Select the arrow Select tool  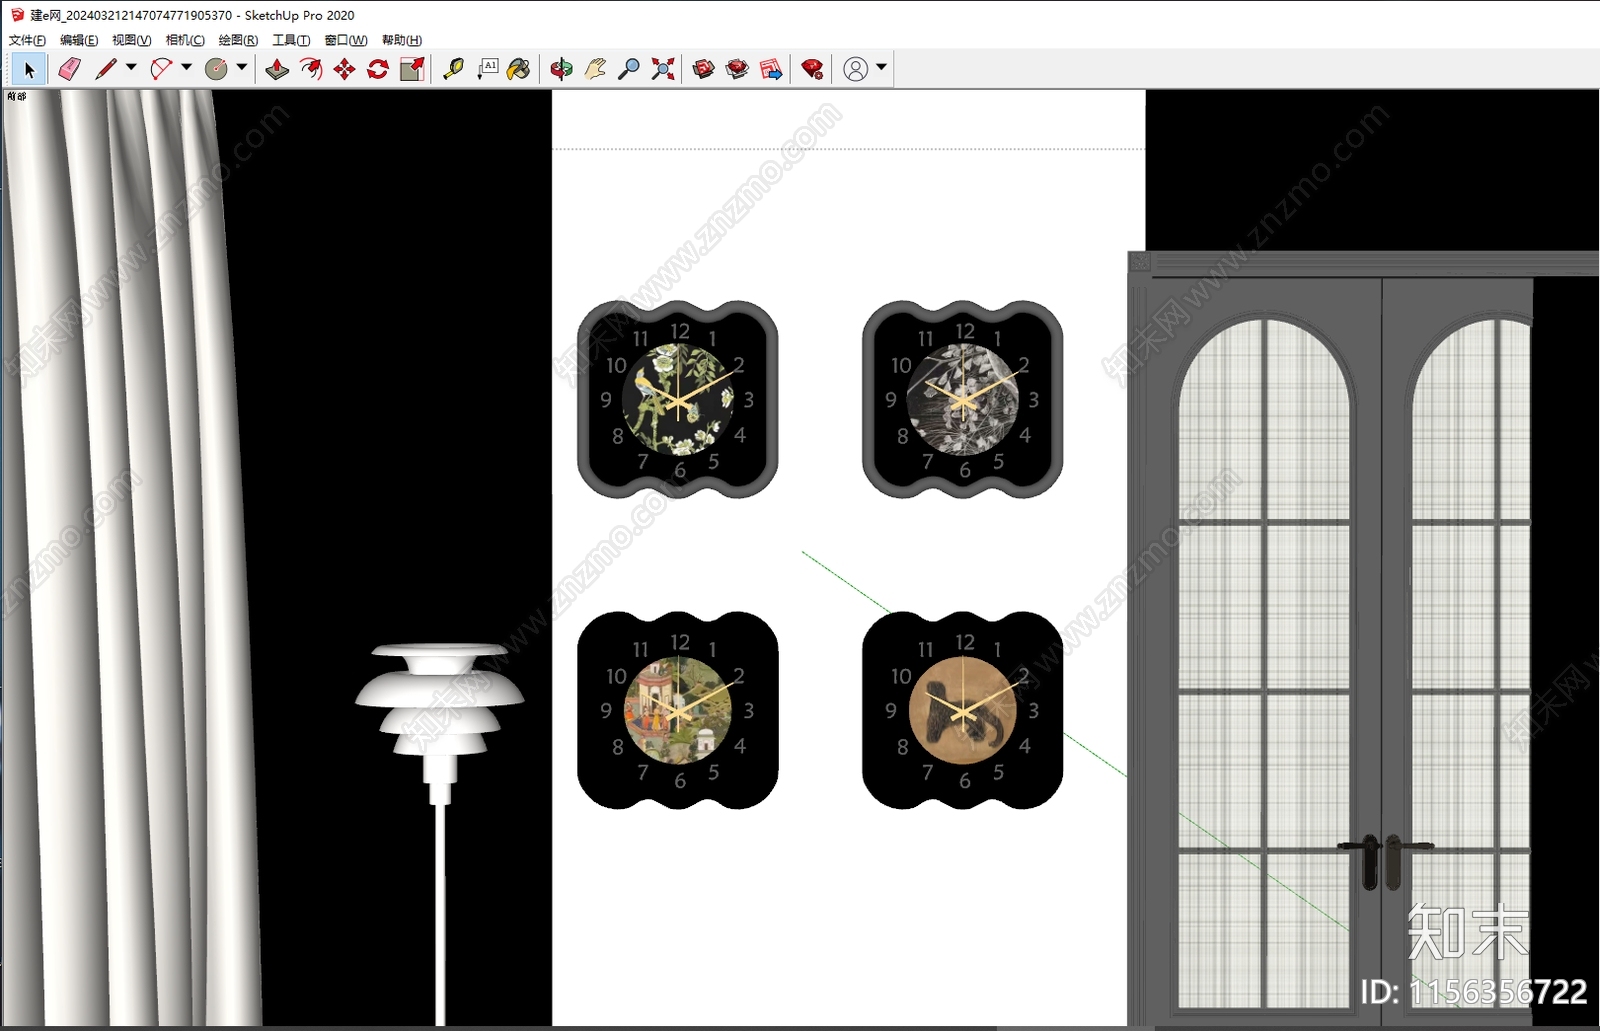[29, 69]
